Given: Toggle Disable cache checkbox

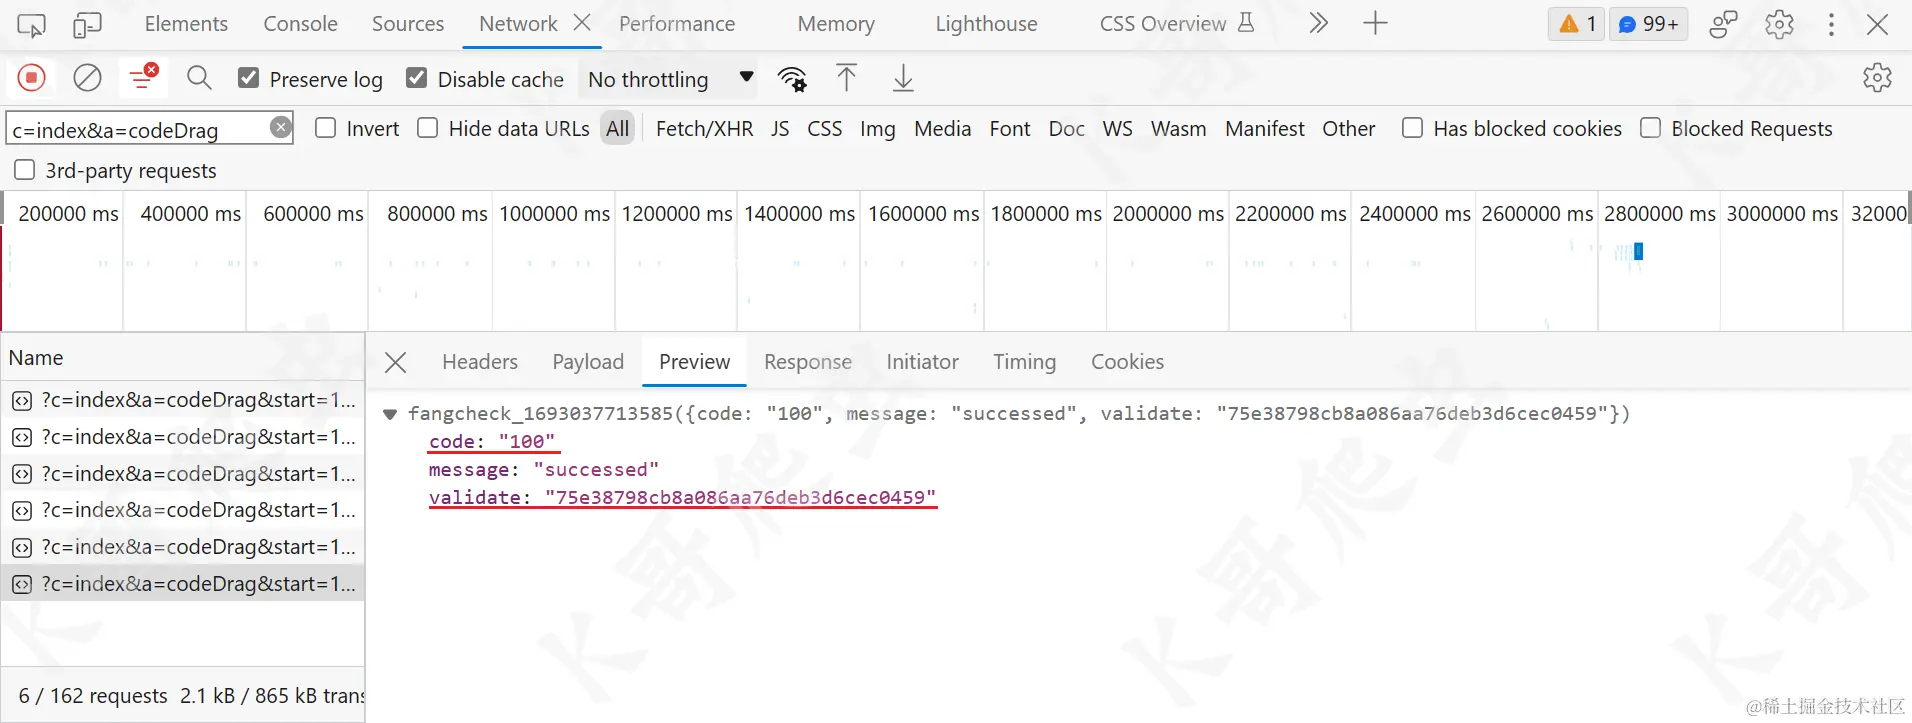Looking at the screenshot, I should pos(417,78).
